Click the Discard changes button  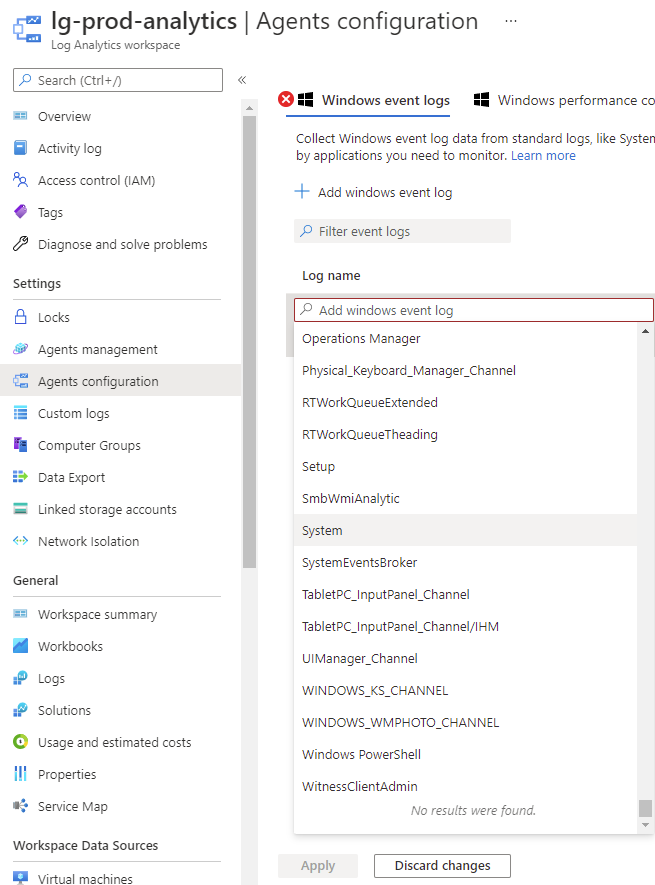[x=443, y=866]
